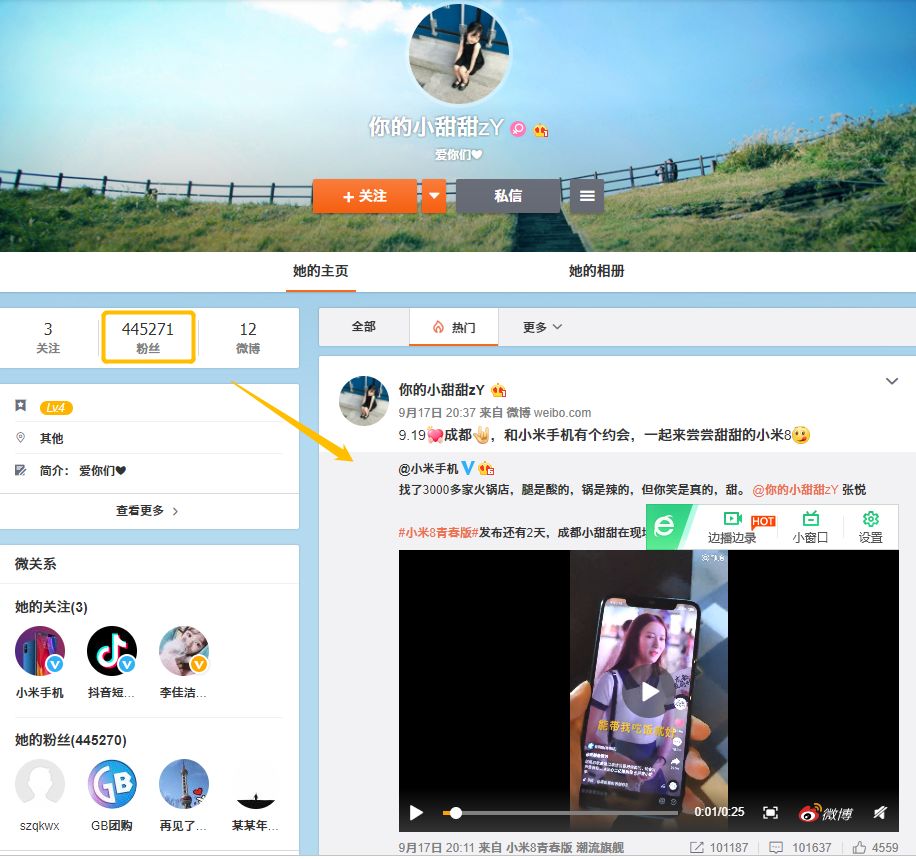The height and width of the screenshot is (859, 916).
Task: Click the Lv4 level badge
Action: point(56,407)
